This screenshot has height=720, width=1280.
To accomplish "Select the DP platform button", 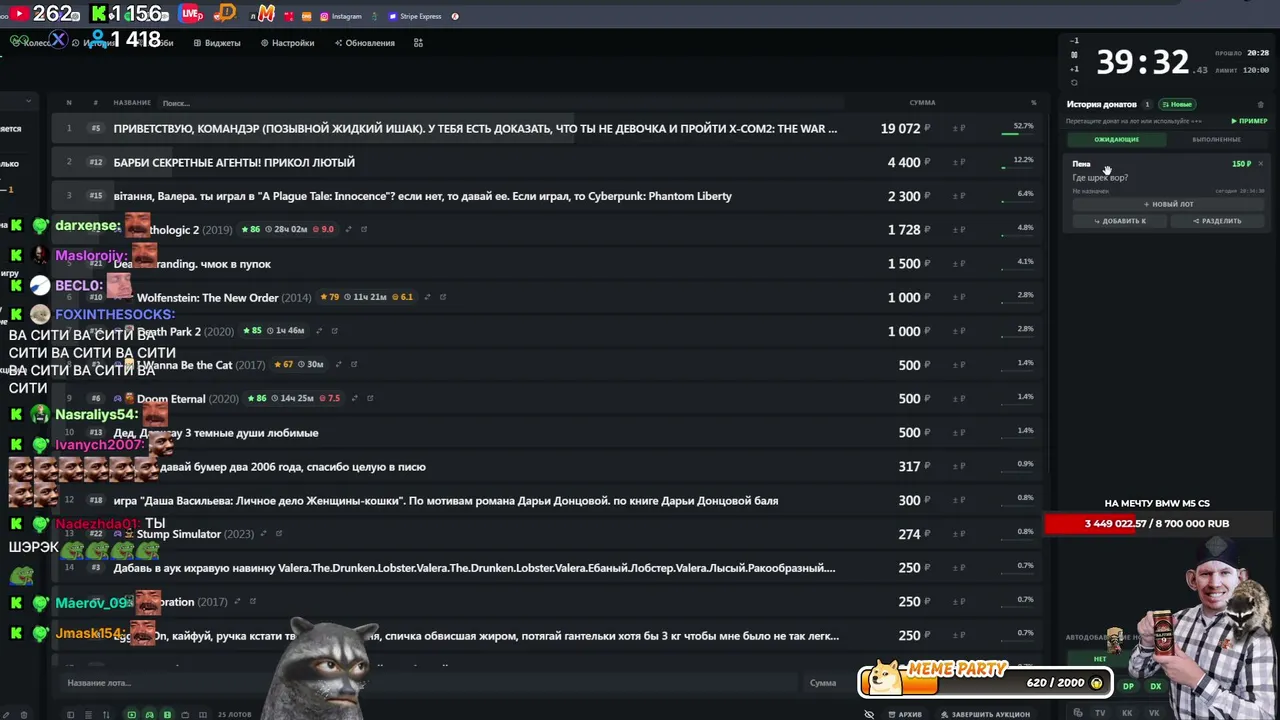I will [x=1128, y=686].
